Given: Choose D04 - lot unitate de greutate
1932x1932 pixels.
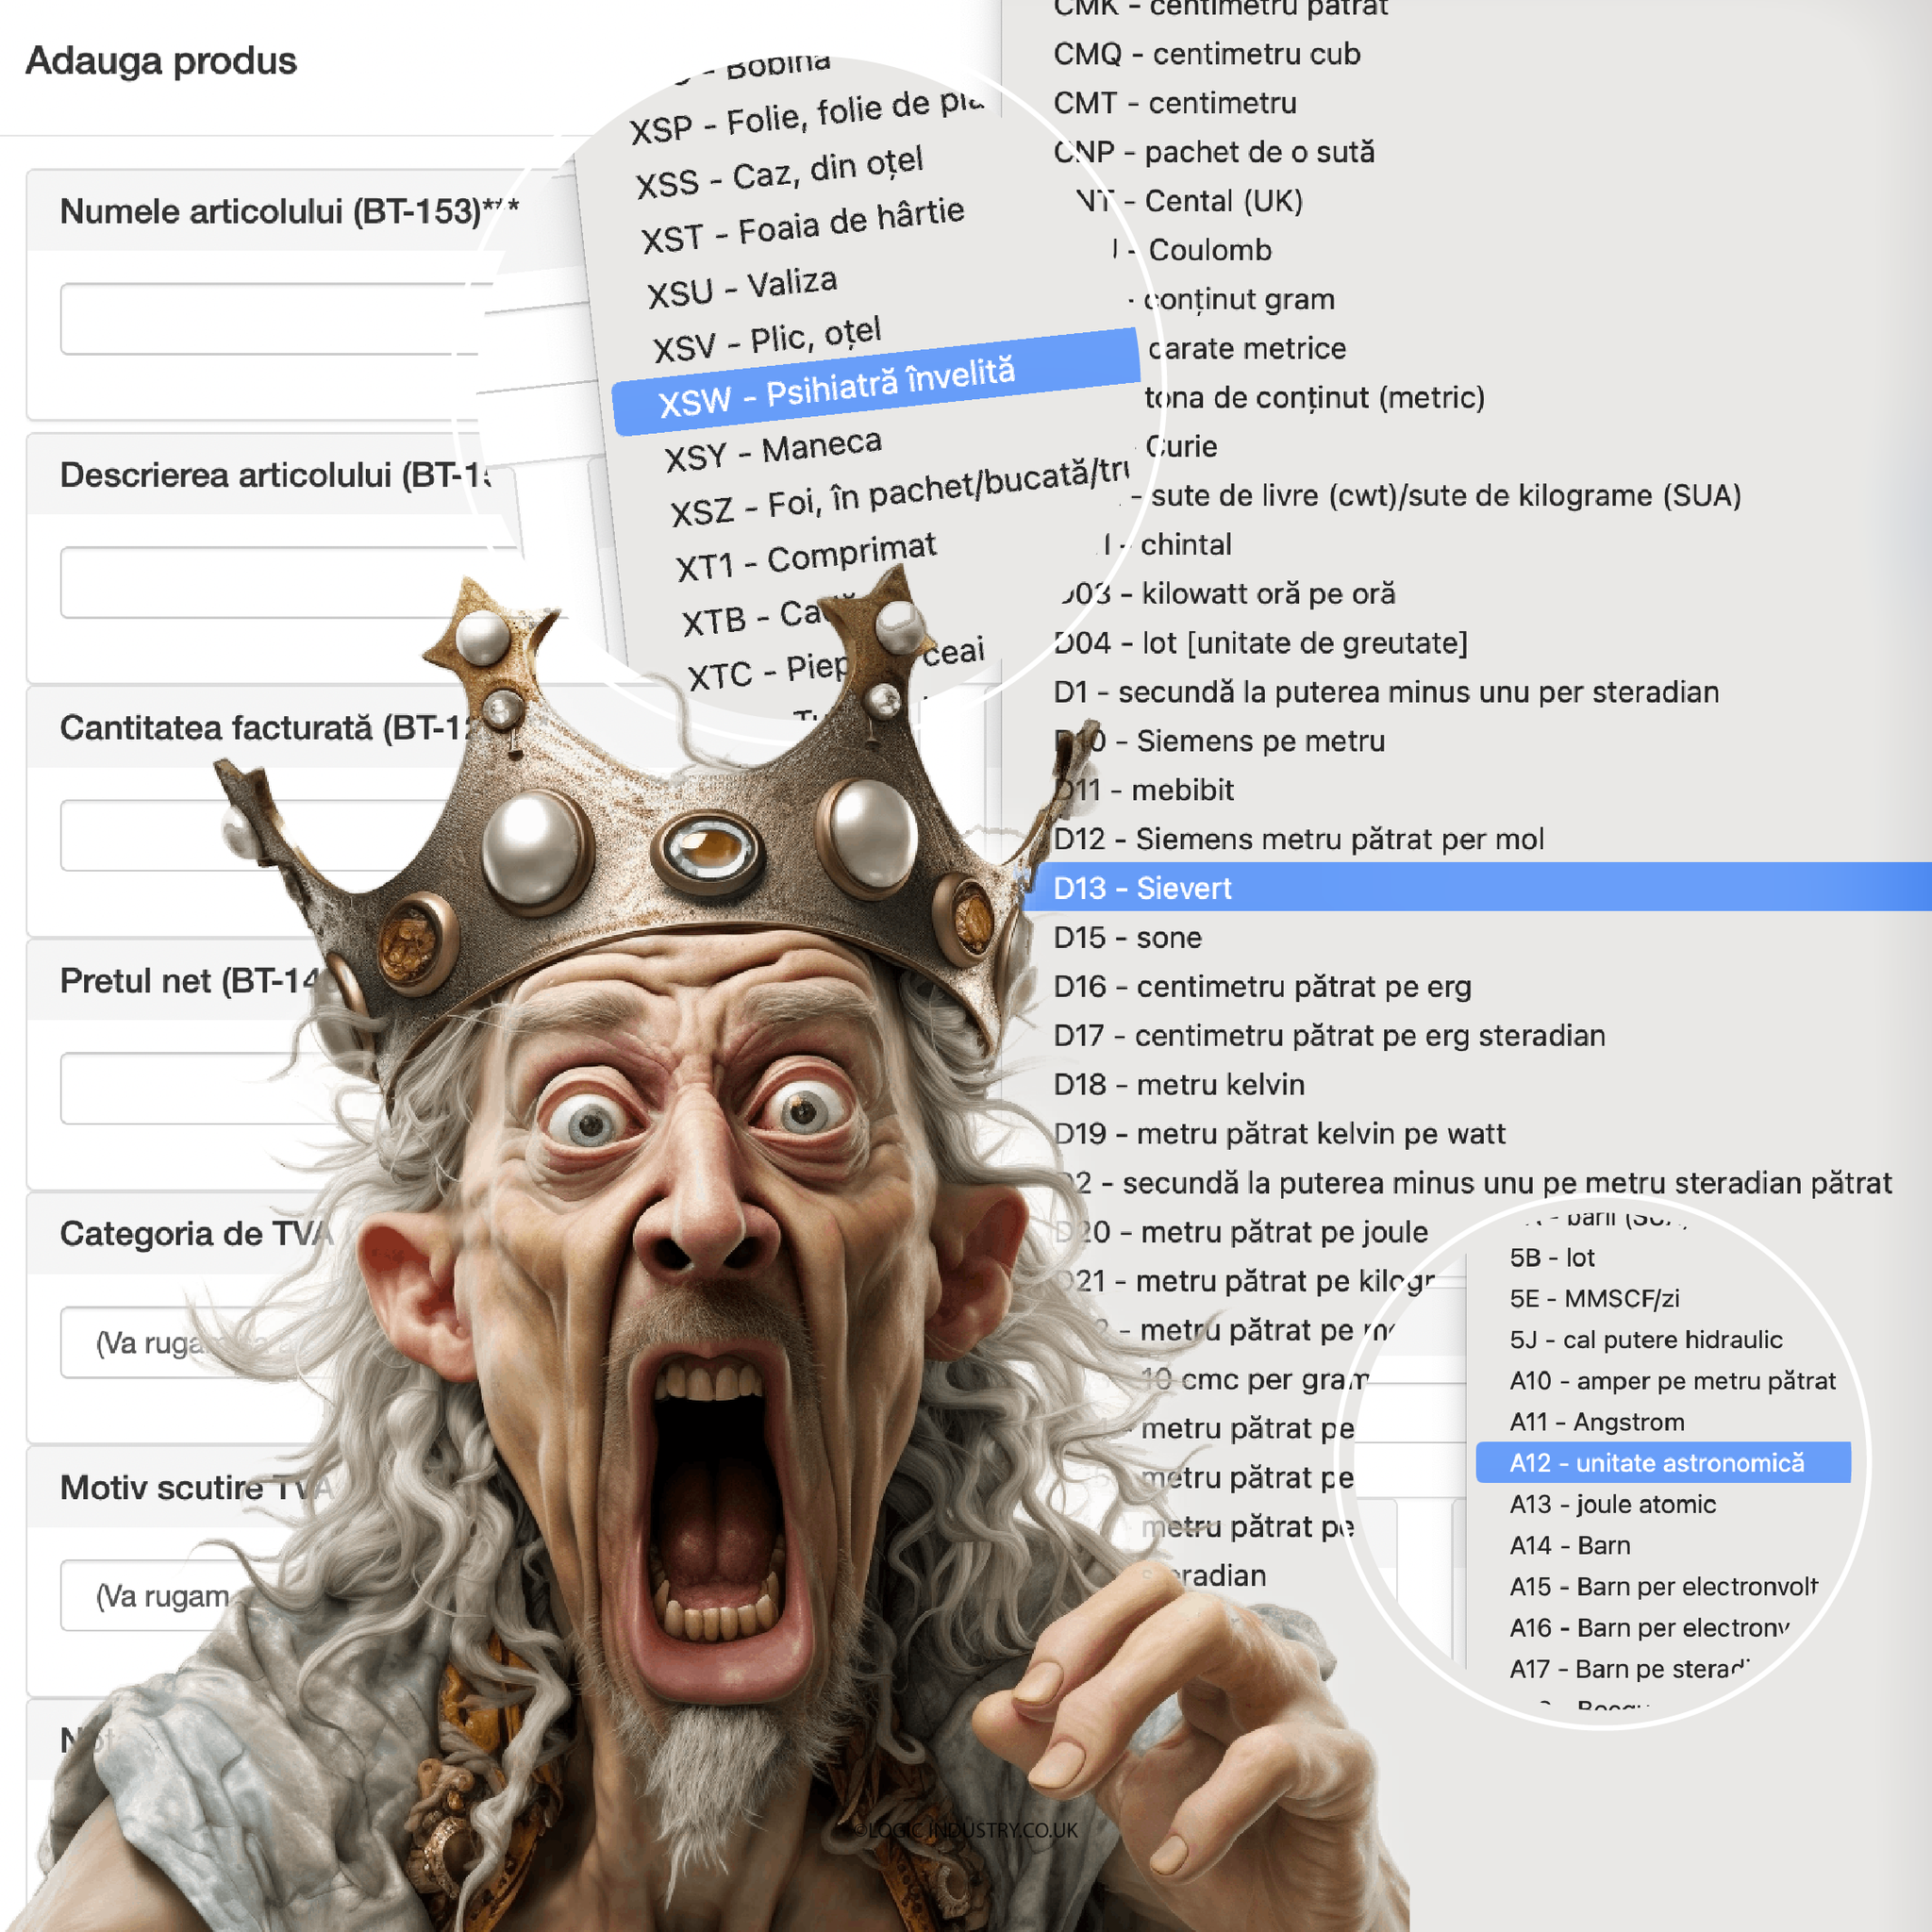Looking at the screenshot, I should [x=1260, y=642].
